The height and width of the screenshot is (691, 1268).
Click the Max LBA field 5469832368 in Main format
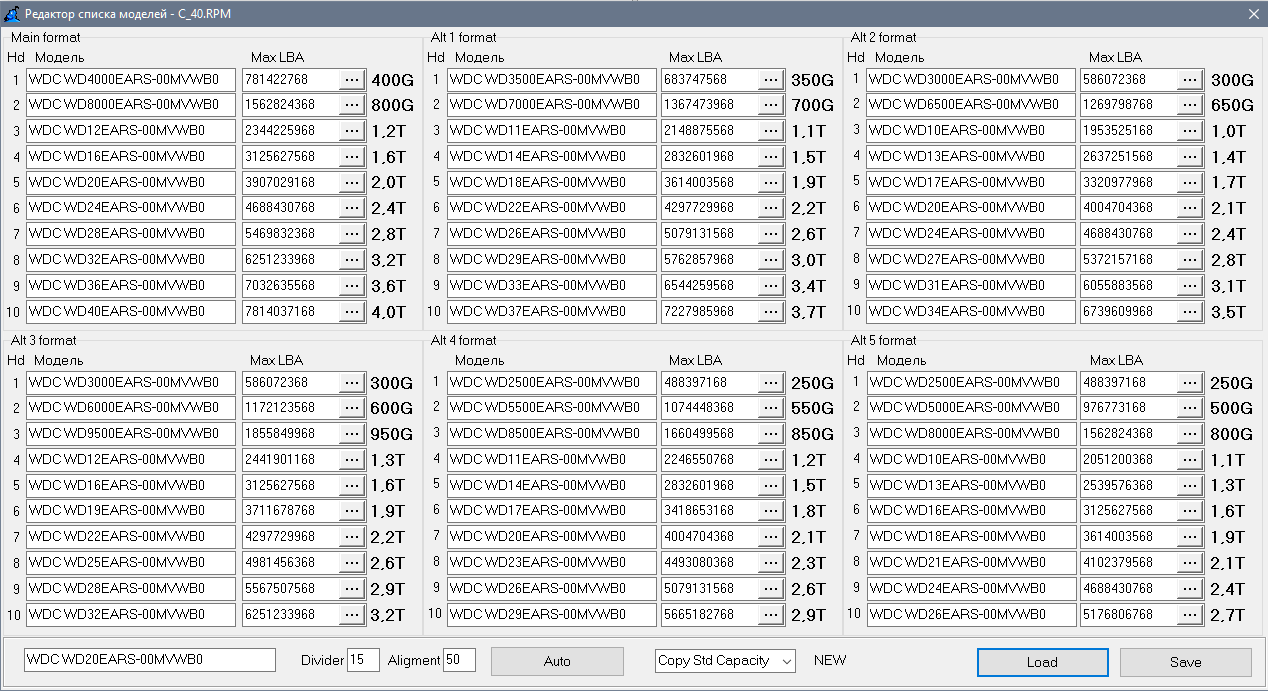[x=291, y=234]
